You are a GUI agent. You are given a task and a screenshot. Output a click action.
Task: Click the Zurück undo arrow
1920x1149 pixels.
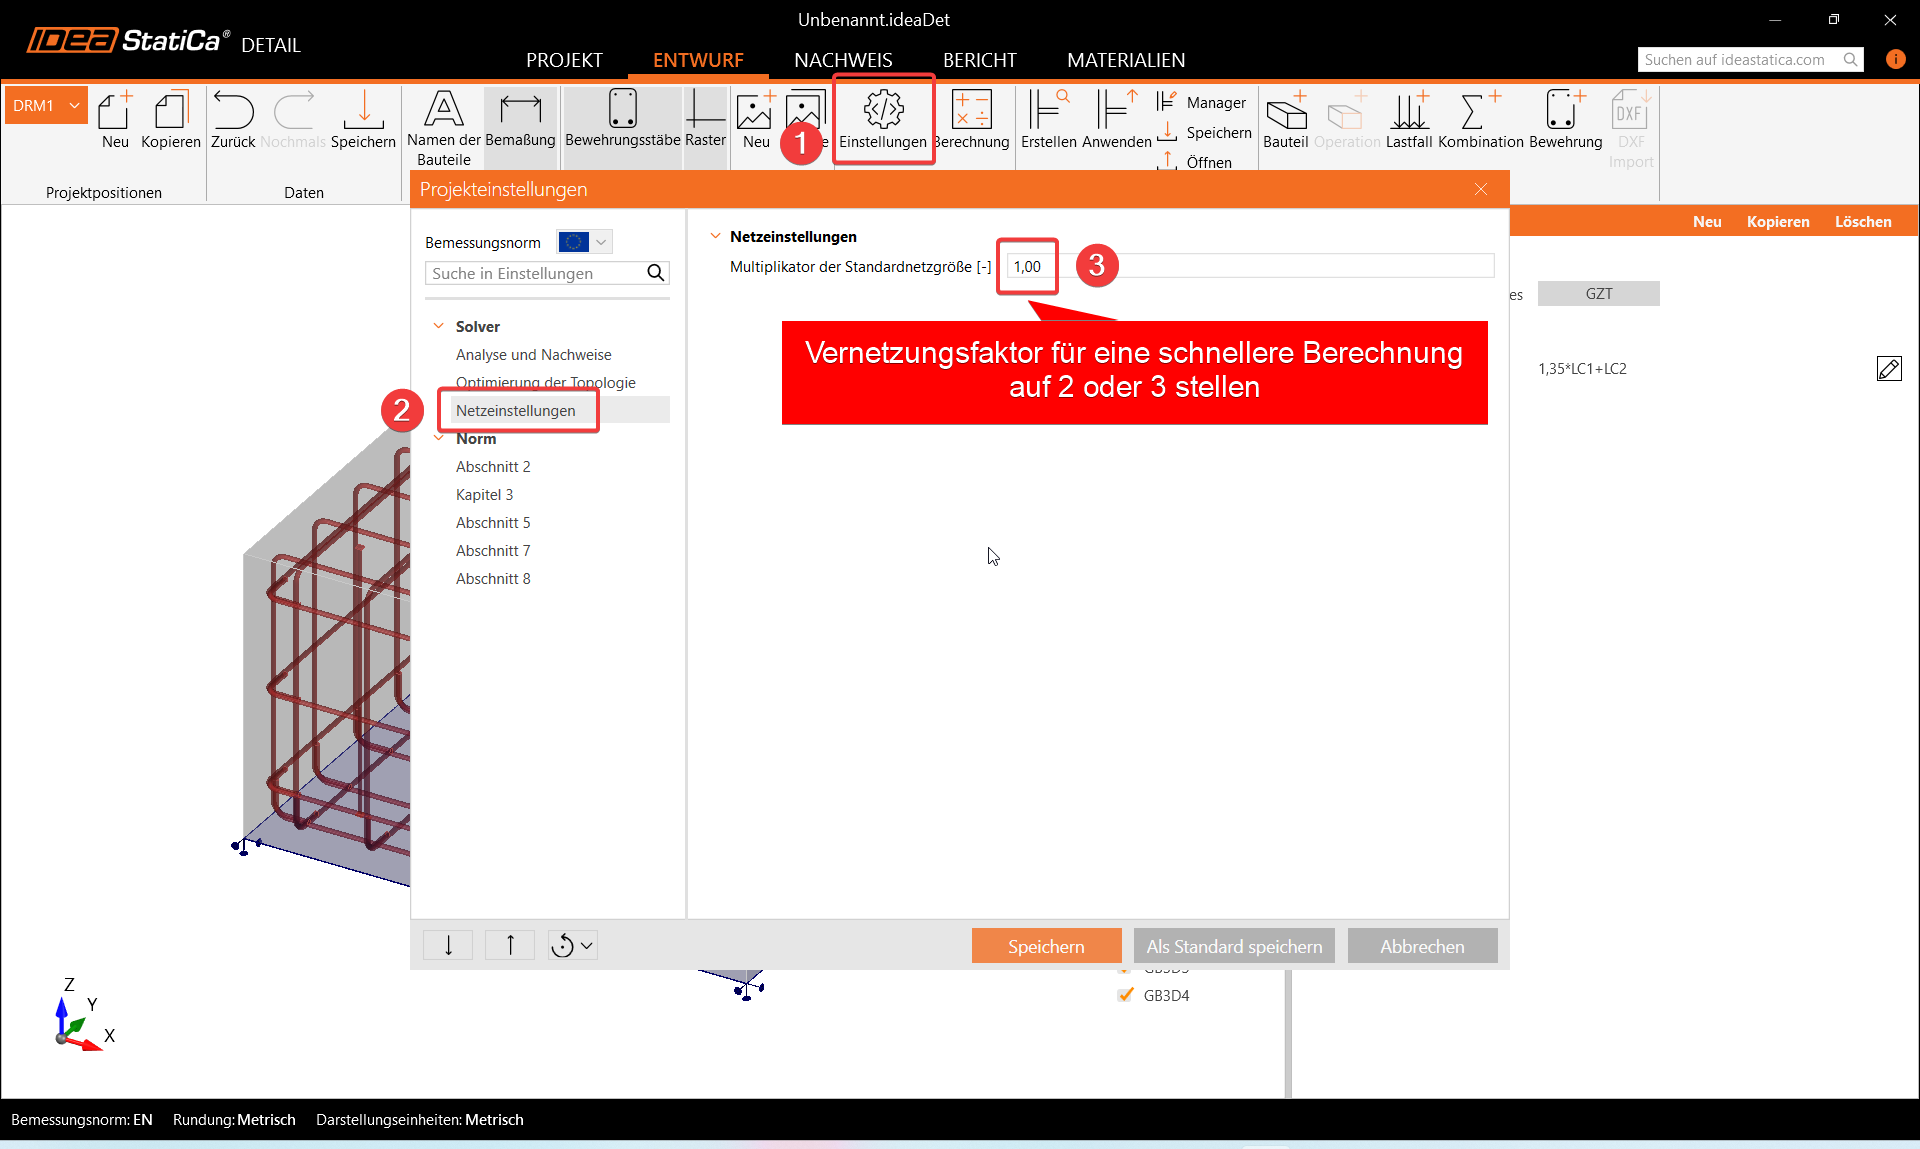click(233, 112)
